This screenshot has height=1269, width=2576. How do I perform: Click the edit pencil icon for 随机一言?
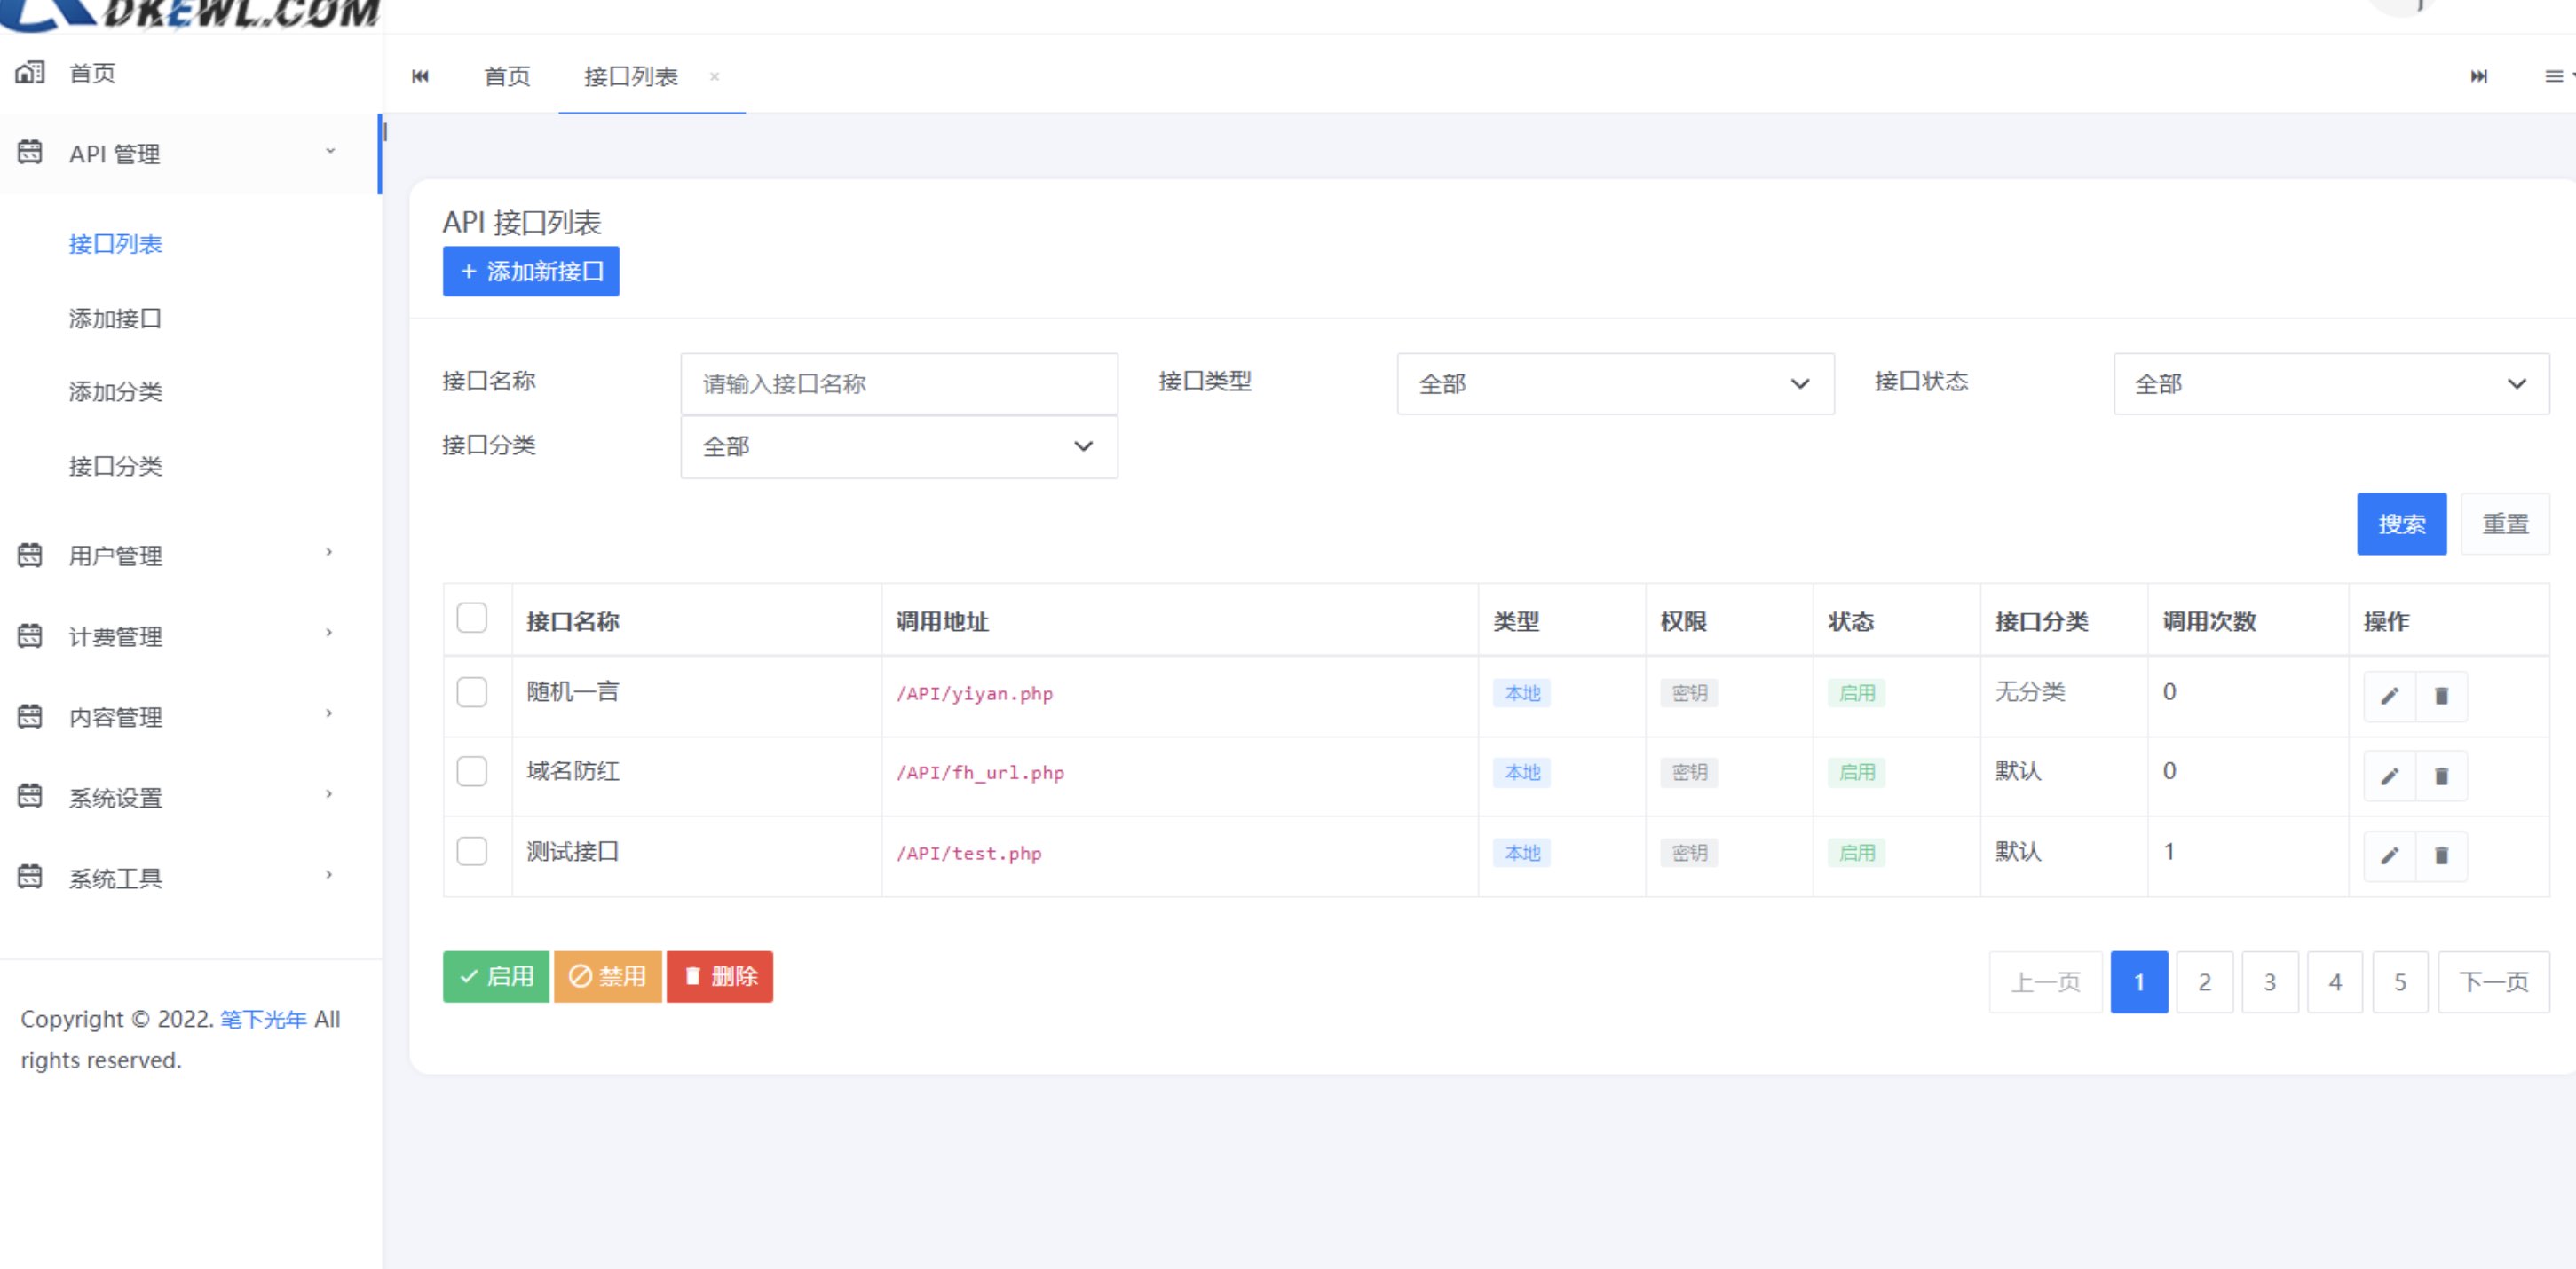click(x=2389, y=696)
